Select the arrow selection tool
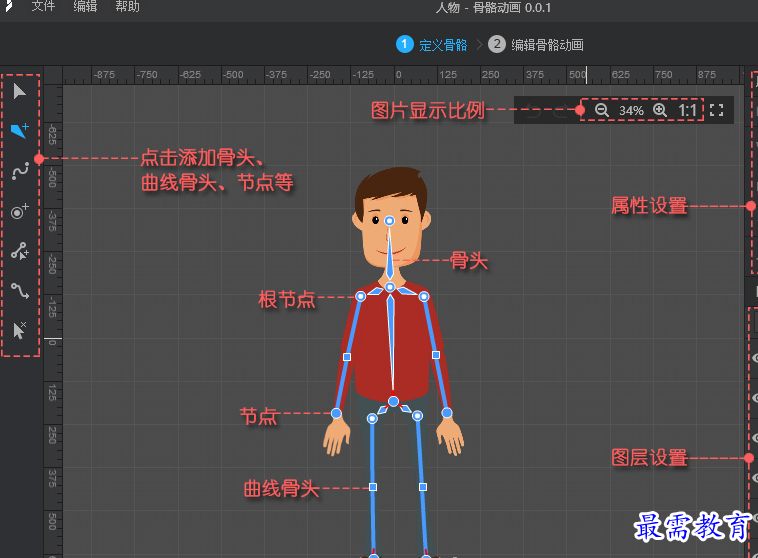This screenshot has height=558, width=758. click(20, 92)
